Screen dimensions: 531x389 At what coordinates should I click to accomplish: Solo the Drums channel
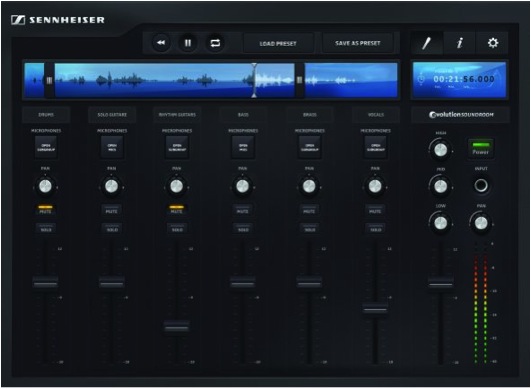point(46,228)
